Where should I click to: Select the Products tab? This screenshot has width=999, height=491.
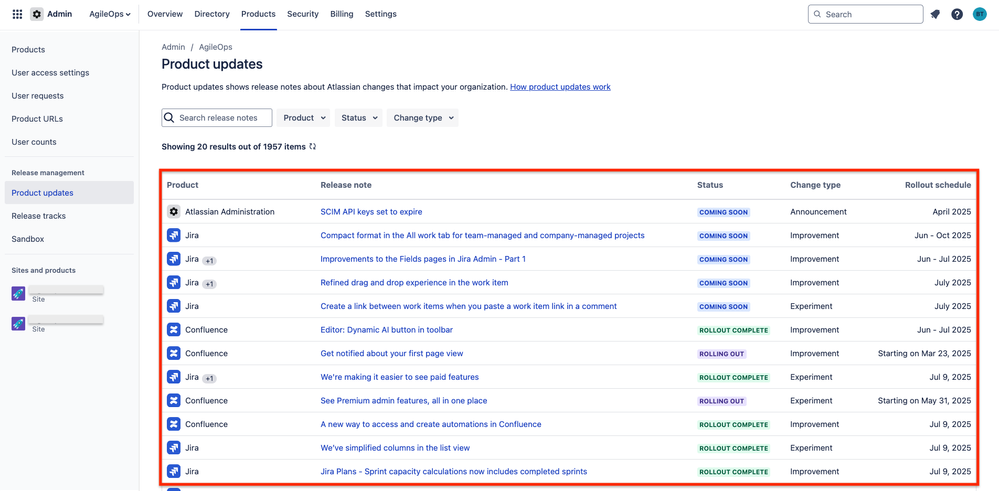tap(259, 14)
